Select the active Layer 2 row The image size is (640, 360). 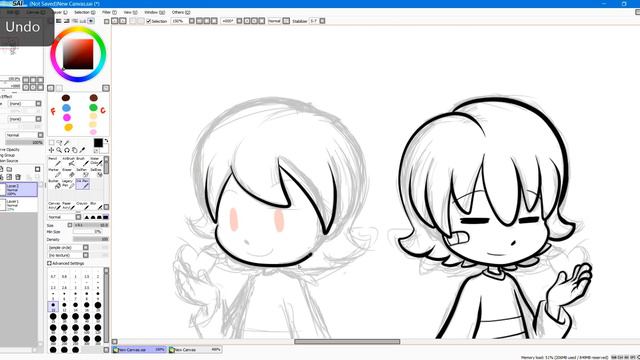tap(19, 189)
